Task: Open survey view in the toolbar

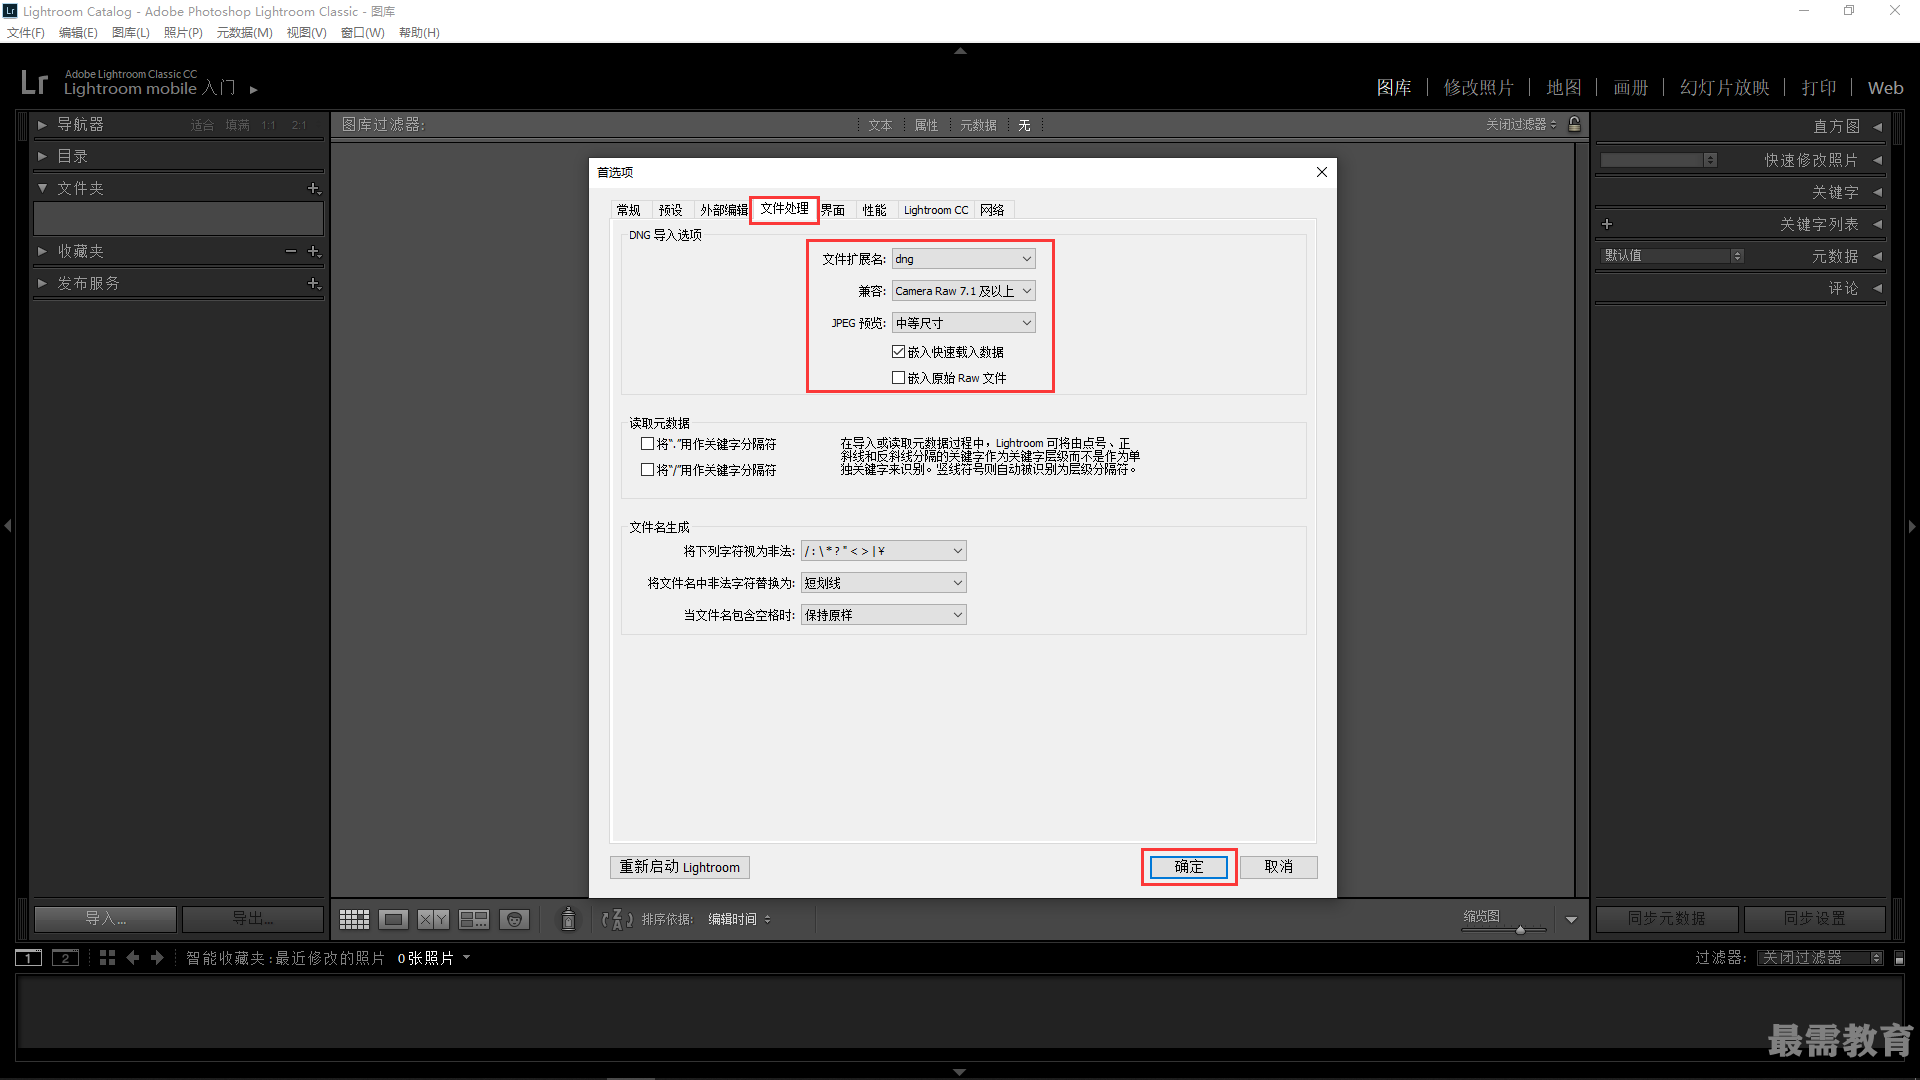Action: pyautogui.click(x=474, y=919)
